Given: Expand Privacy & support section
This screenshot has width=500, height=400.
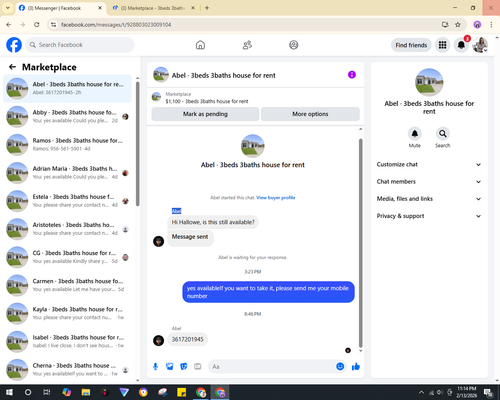Looking at the screenshot, I should pos(429,216).
